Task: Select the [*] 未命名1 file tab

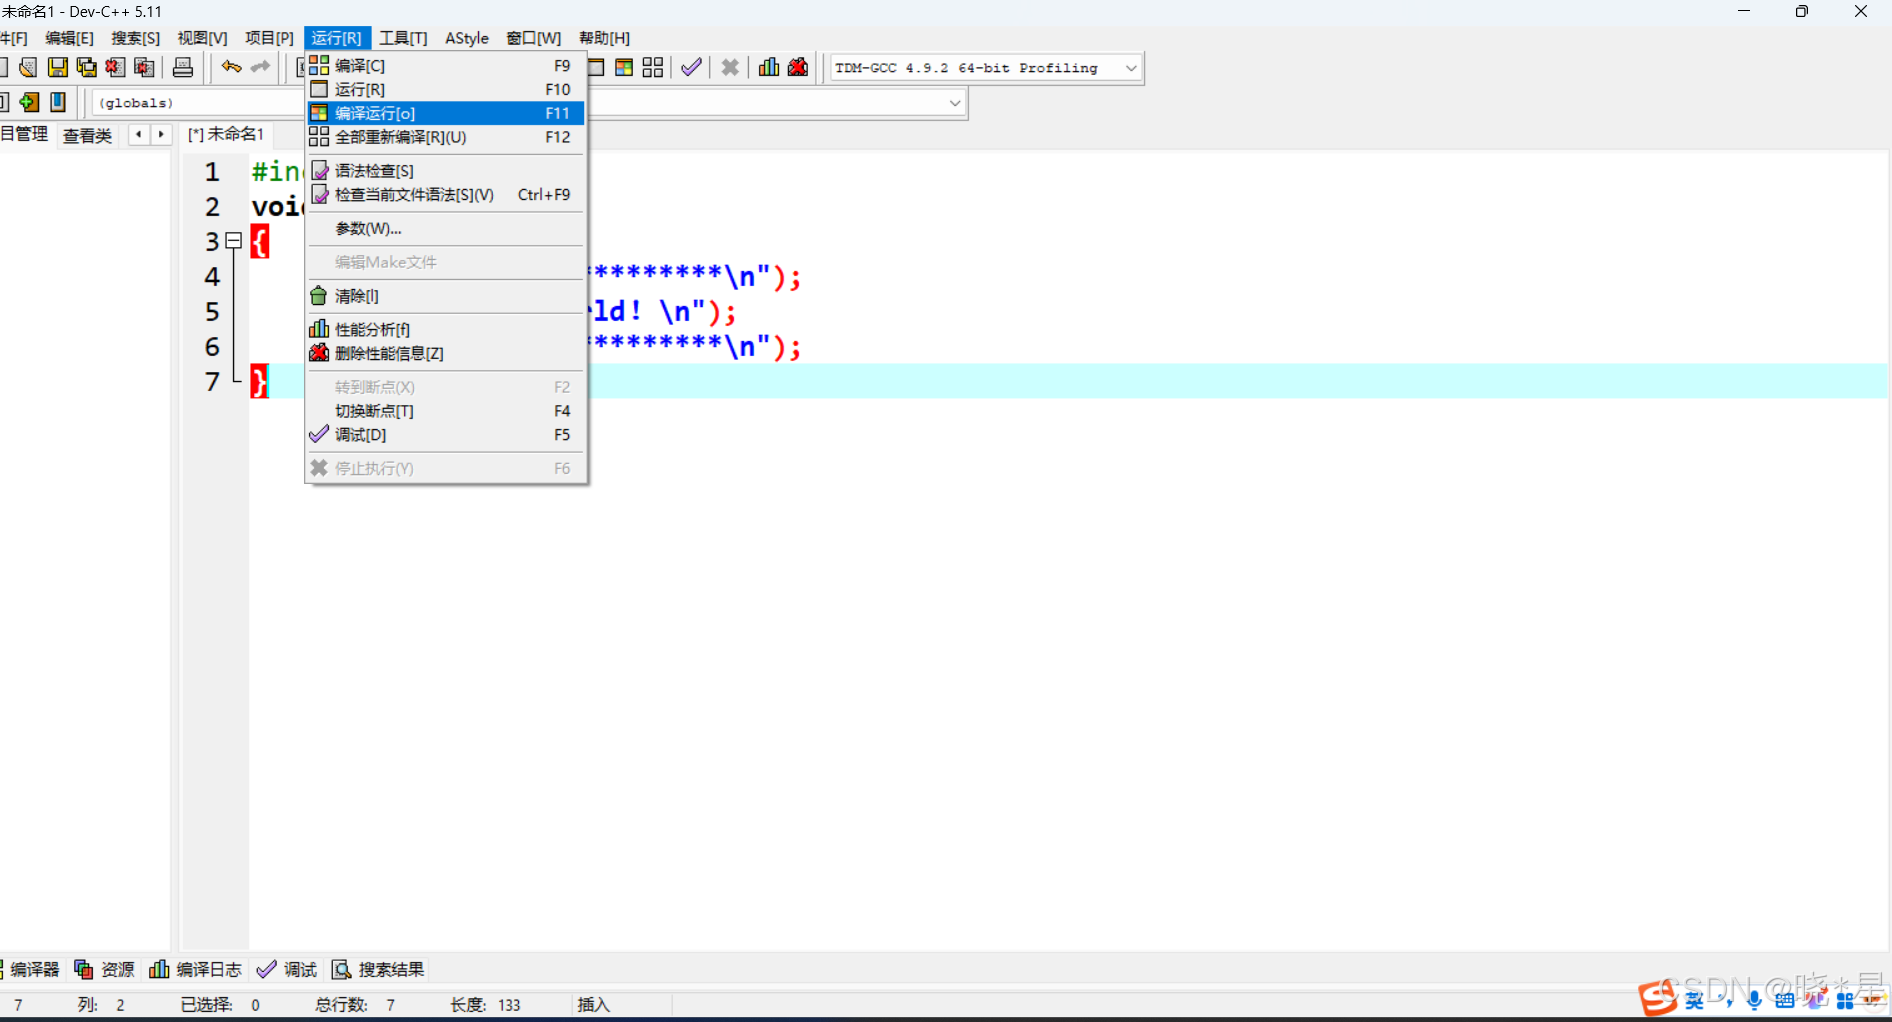Action: [226, 134]
